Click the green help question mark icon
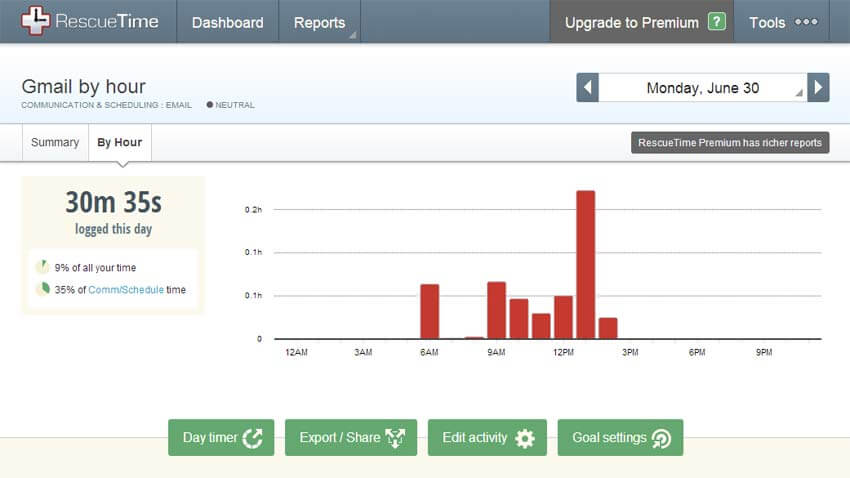This screenshot has height=478, width=850. (x=717, y=22)
